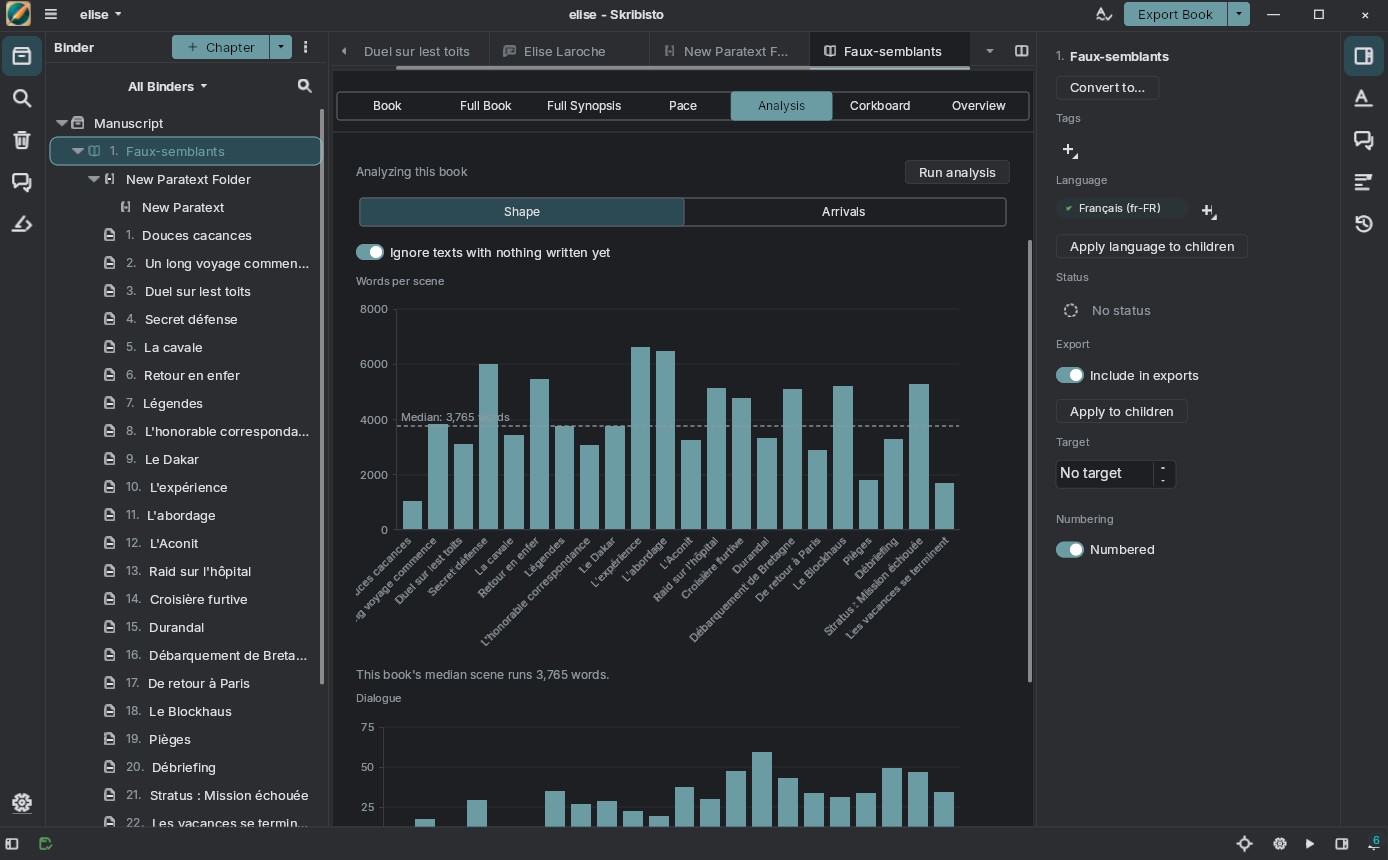Open the All Binders dropdown

tap(167, 86)
